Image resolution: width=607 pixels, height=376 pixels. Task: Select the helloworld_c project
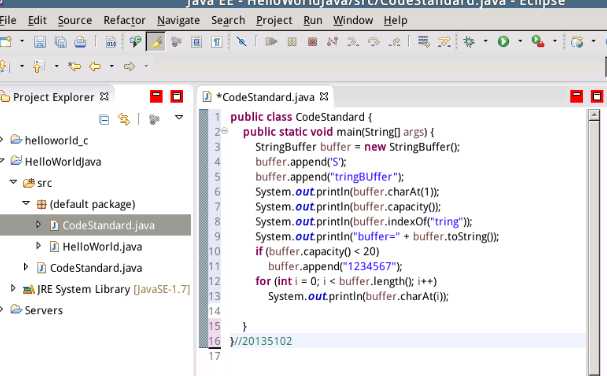tap(56, 140)
